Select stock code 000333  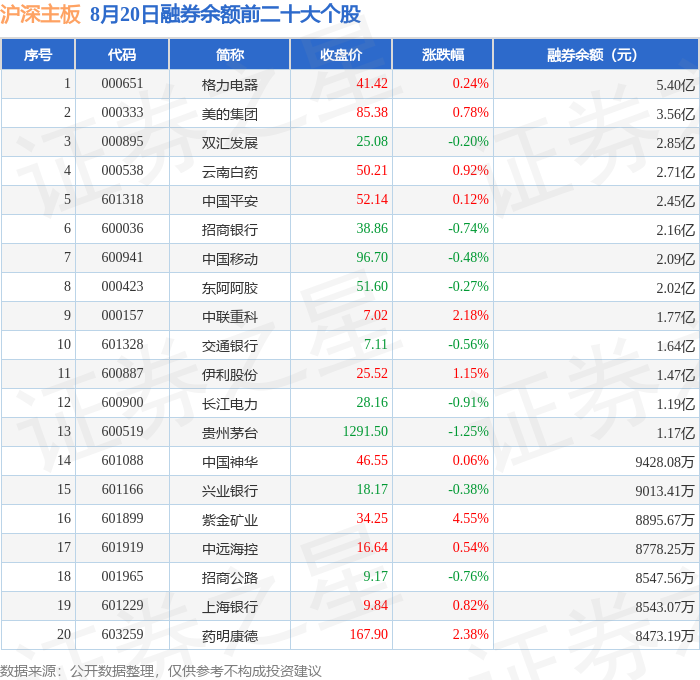122,112
